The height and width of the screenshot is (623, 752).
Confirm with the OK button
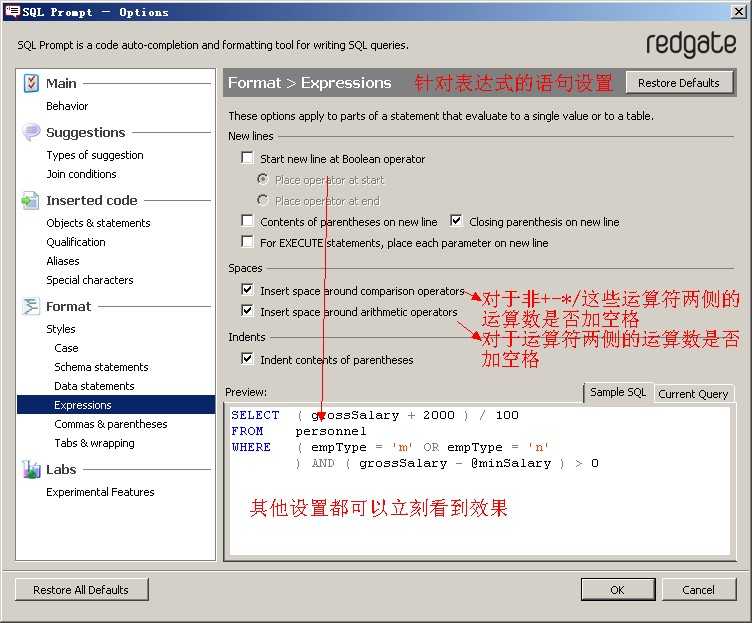click(618, 590)
